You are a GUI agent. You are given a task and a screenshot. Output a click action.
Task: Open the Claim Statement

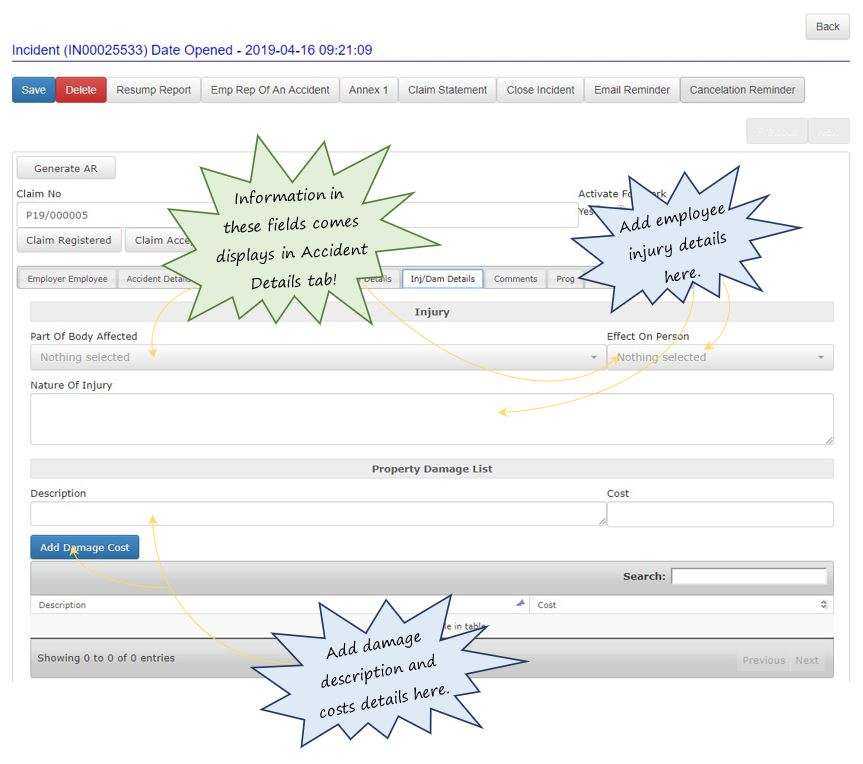click(x=446, y=89)
